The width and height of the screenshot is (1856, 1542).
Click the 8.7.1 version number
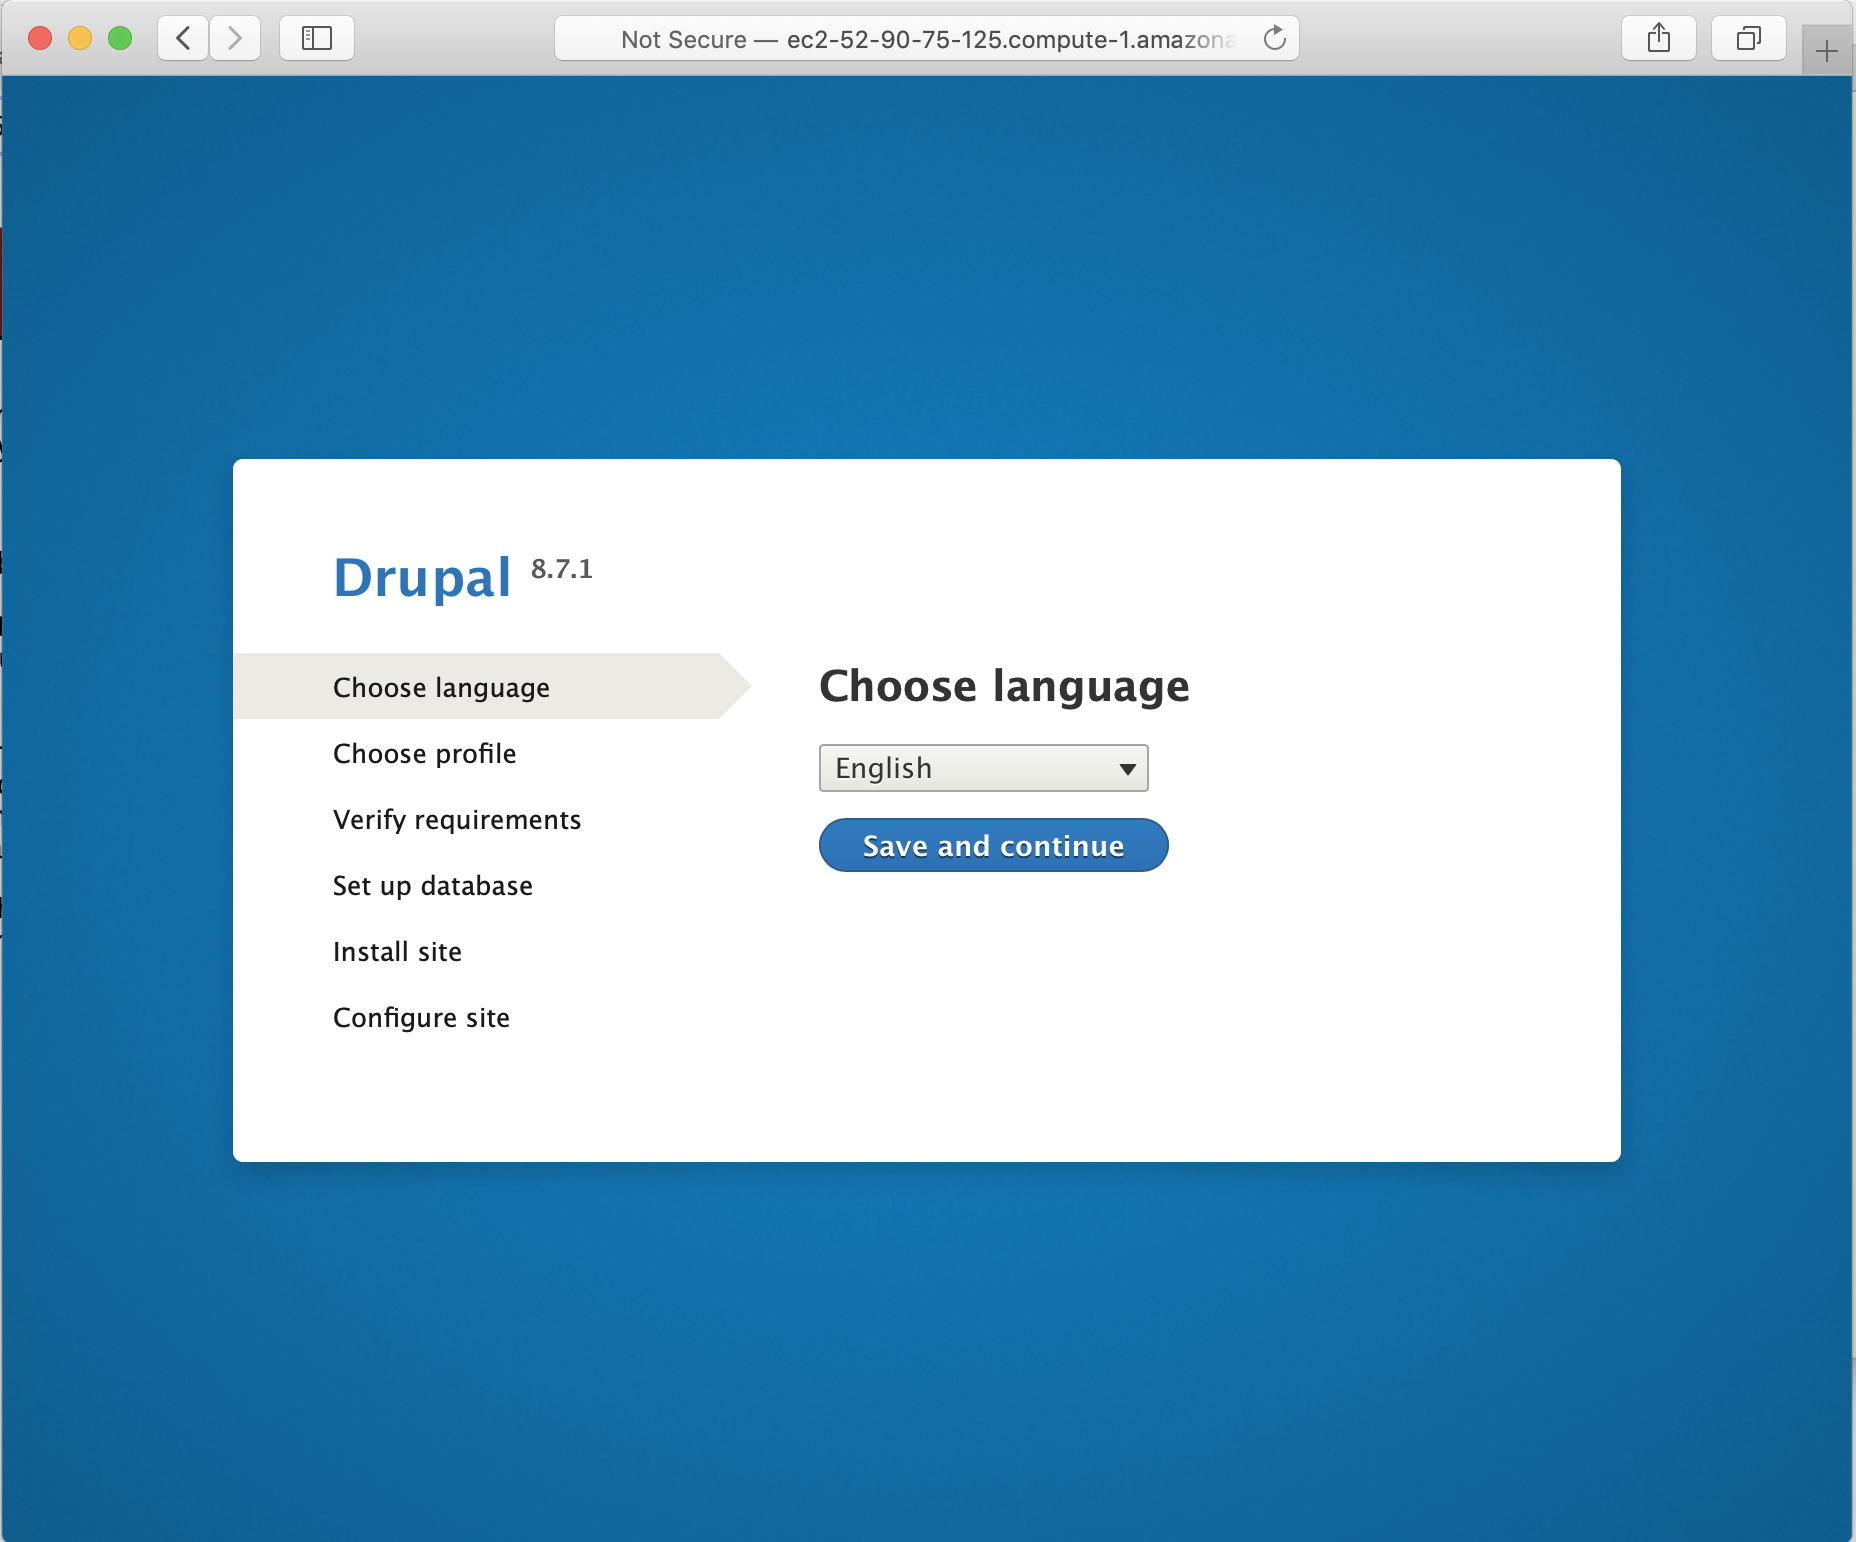[x=562, y=569]
